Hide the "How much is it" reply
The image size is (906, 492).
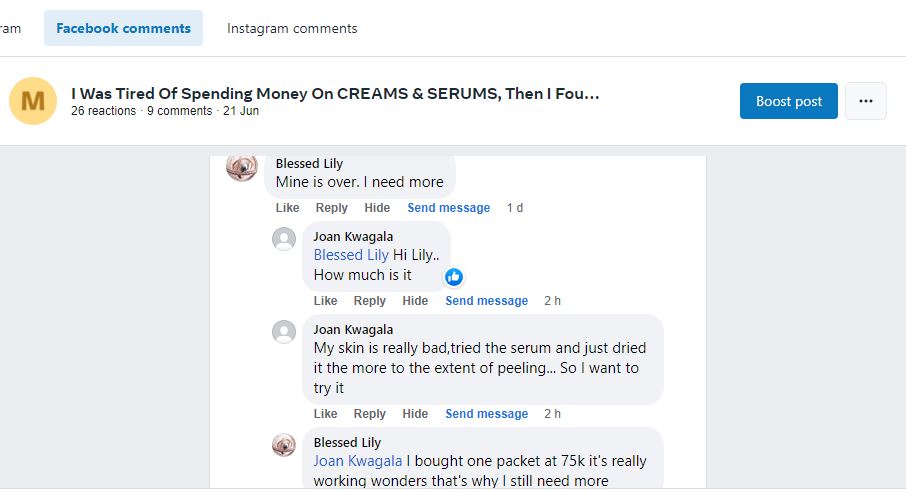[415, 301]
